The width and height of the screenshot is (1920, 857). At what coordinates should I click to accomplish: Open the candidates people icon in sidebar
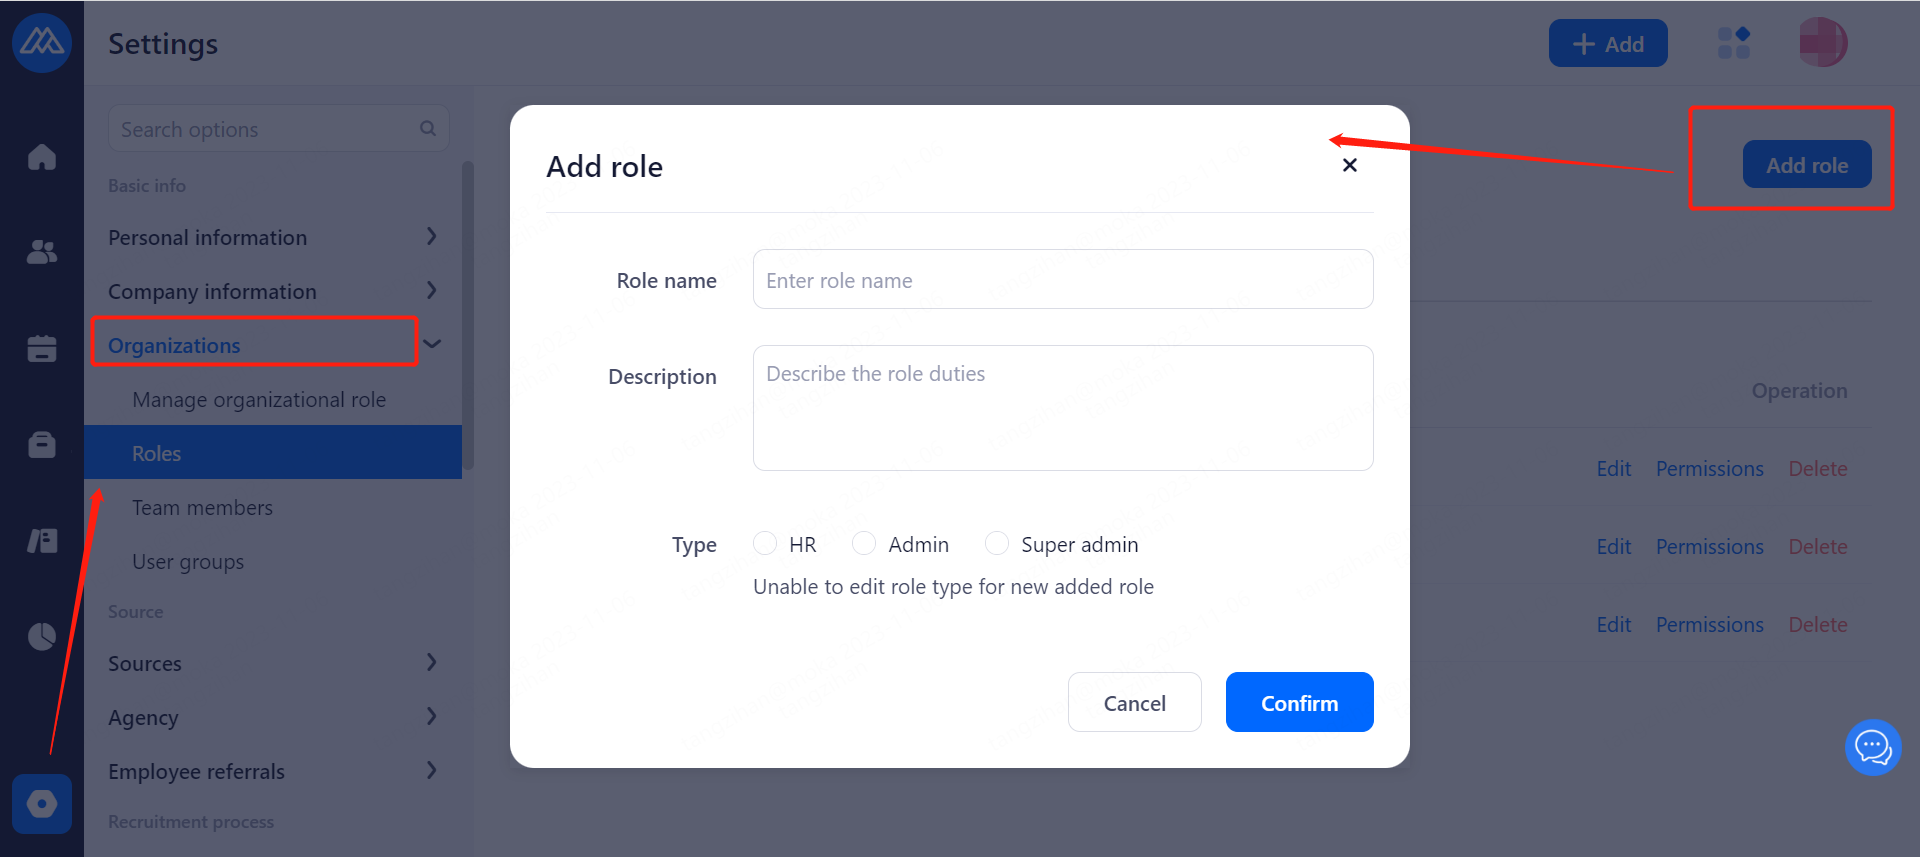pos(42,252)
